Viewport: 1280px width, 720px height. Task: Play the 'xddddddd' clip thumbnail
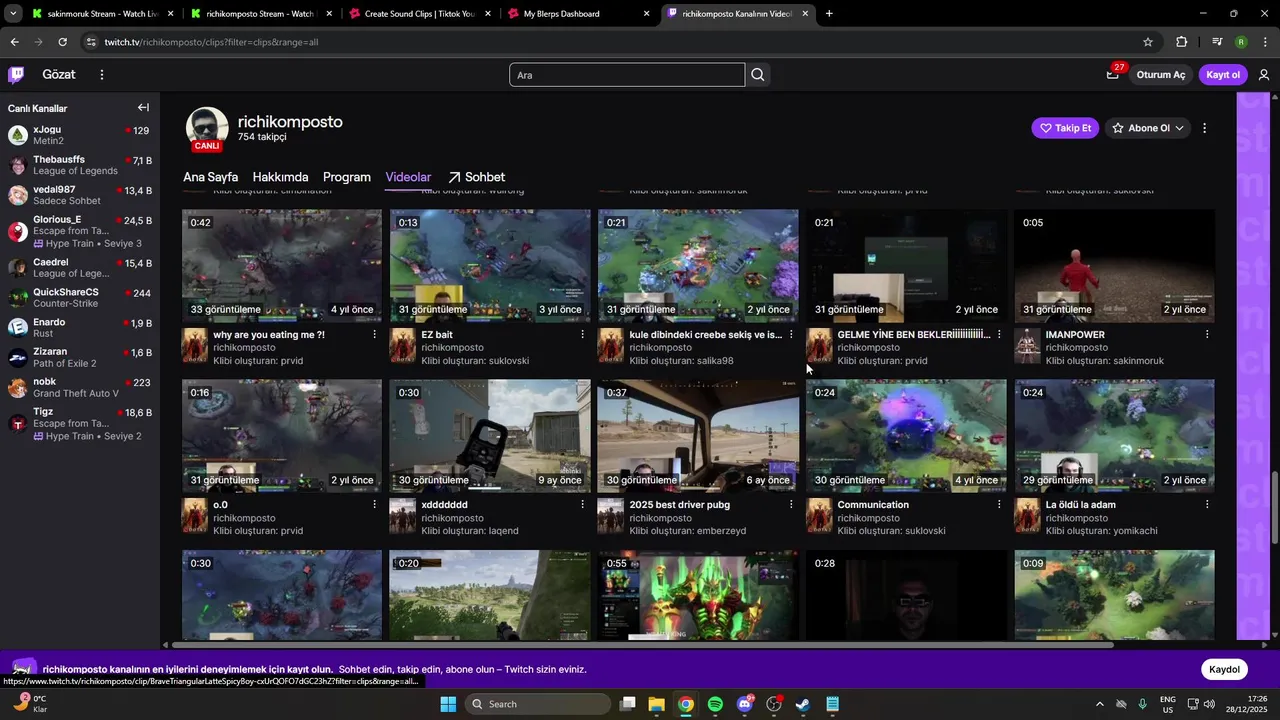[490, 435]
